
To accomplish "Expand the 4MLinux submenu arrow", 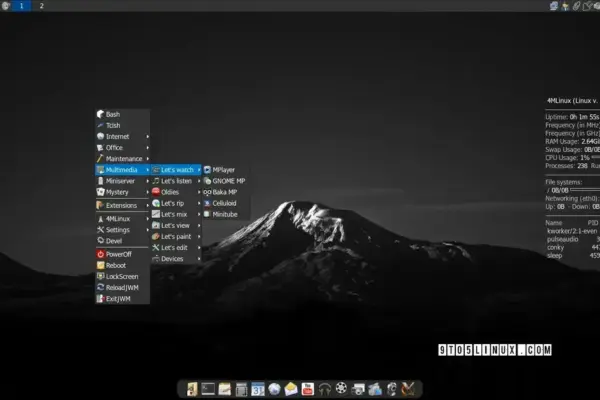I will 147,219.
